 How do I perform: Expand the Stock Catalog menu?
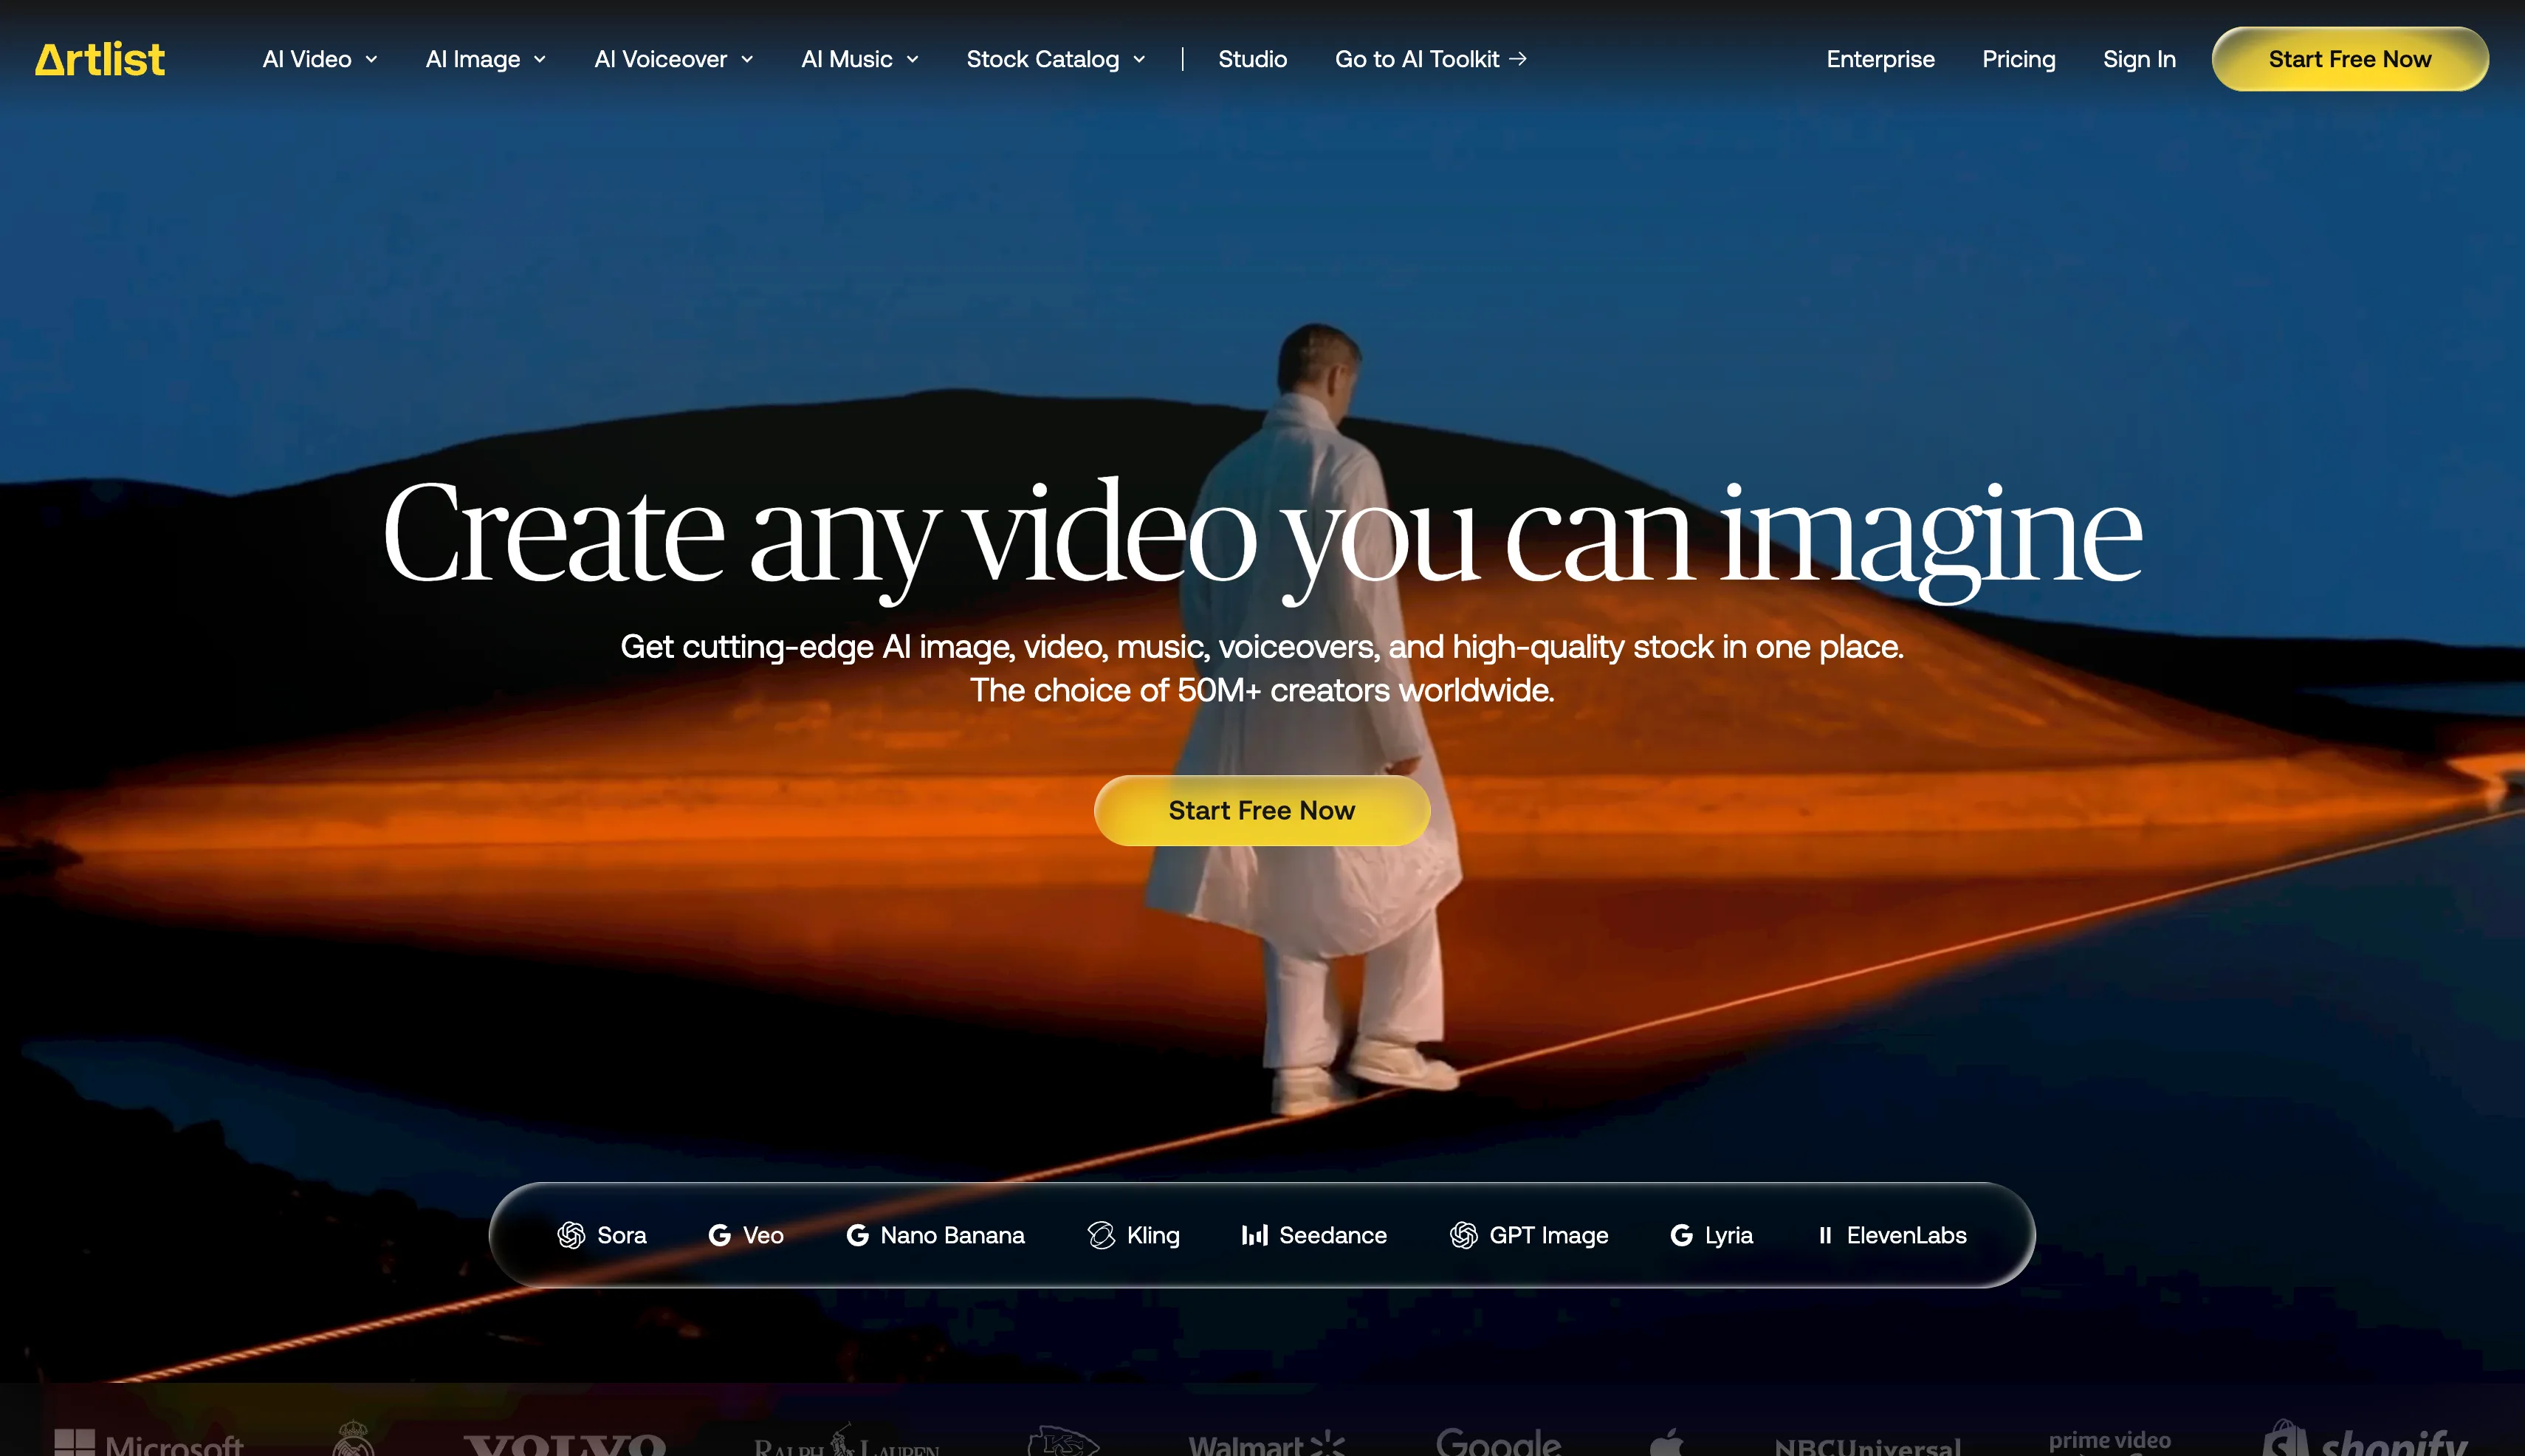click(x=1056, y=59)
